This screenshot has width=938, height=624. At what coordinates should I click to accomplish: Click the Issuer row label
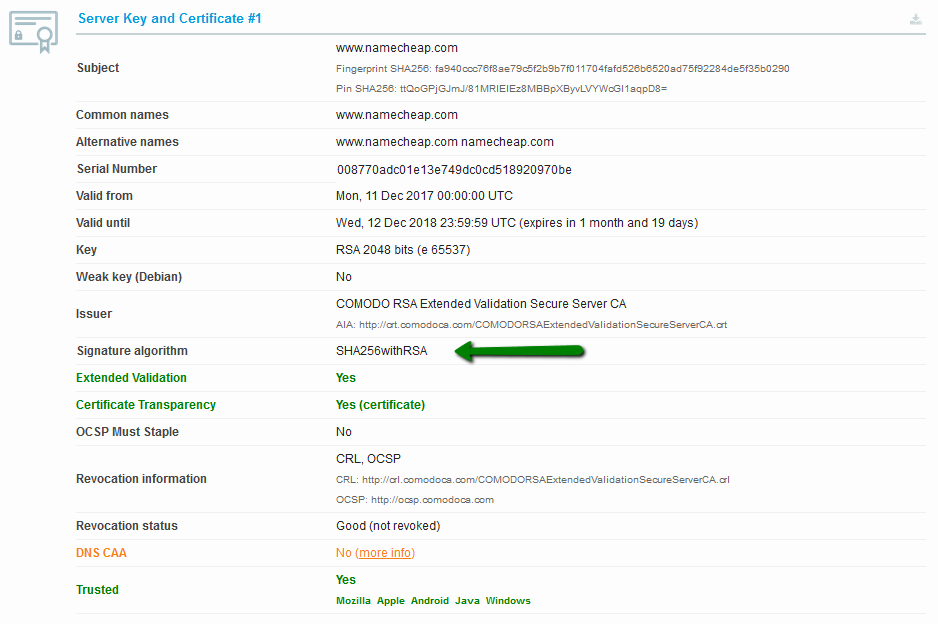[93, 313]
